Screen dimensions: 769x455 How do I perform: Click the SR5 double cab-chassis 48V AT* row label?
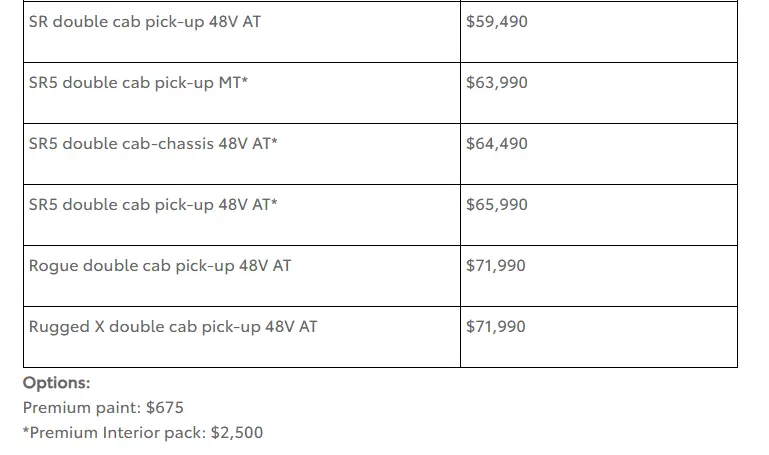153,144
